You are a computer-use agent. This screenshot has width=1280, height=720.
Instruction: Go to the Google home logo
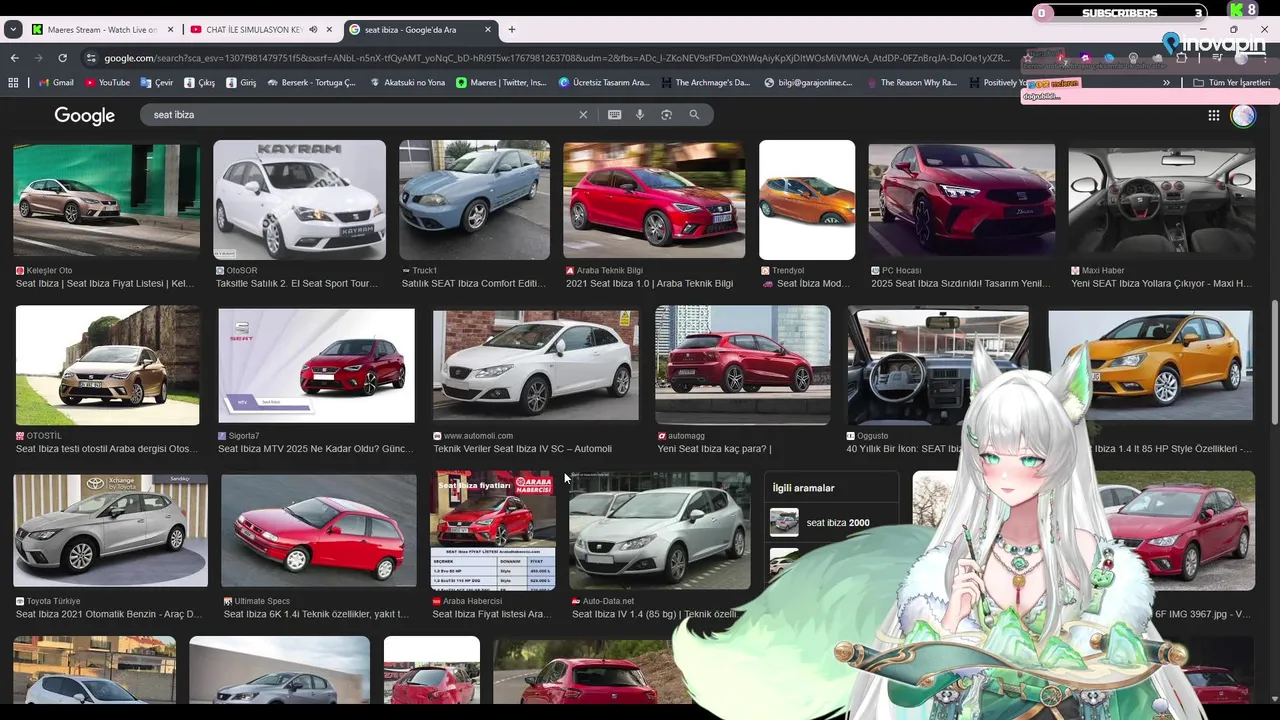point(85,116)
